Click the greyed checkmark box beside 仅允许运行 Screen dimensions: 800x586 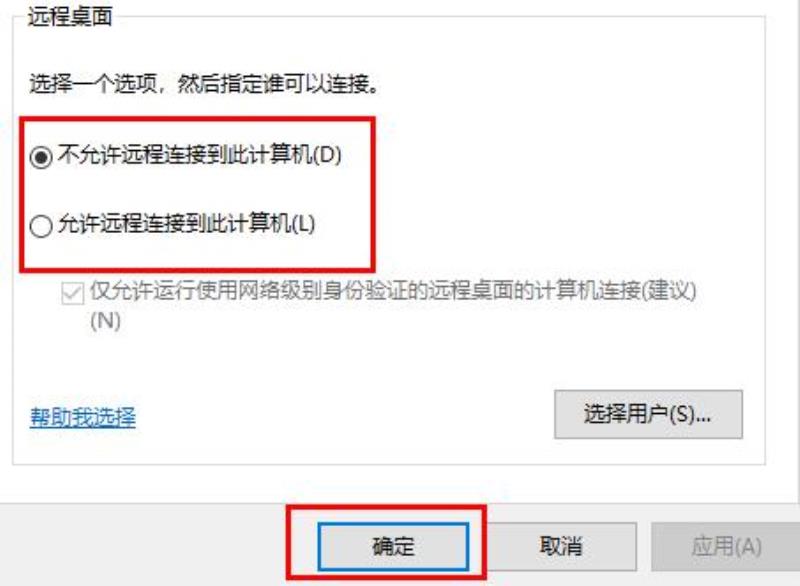(x=72, y=293)
